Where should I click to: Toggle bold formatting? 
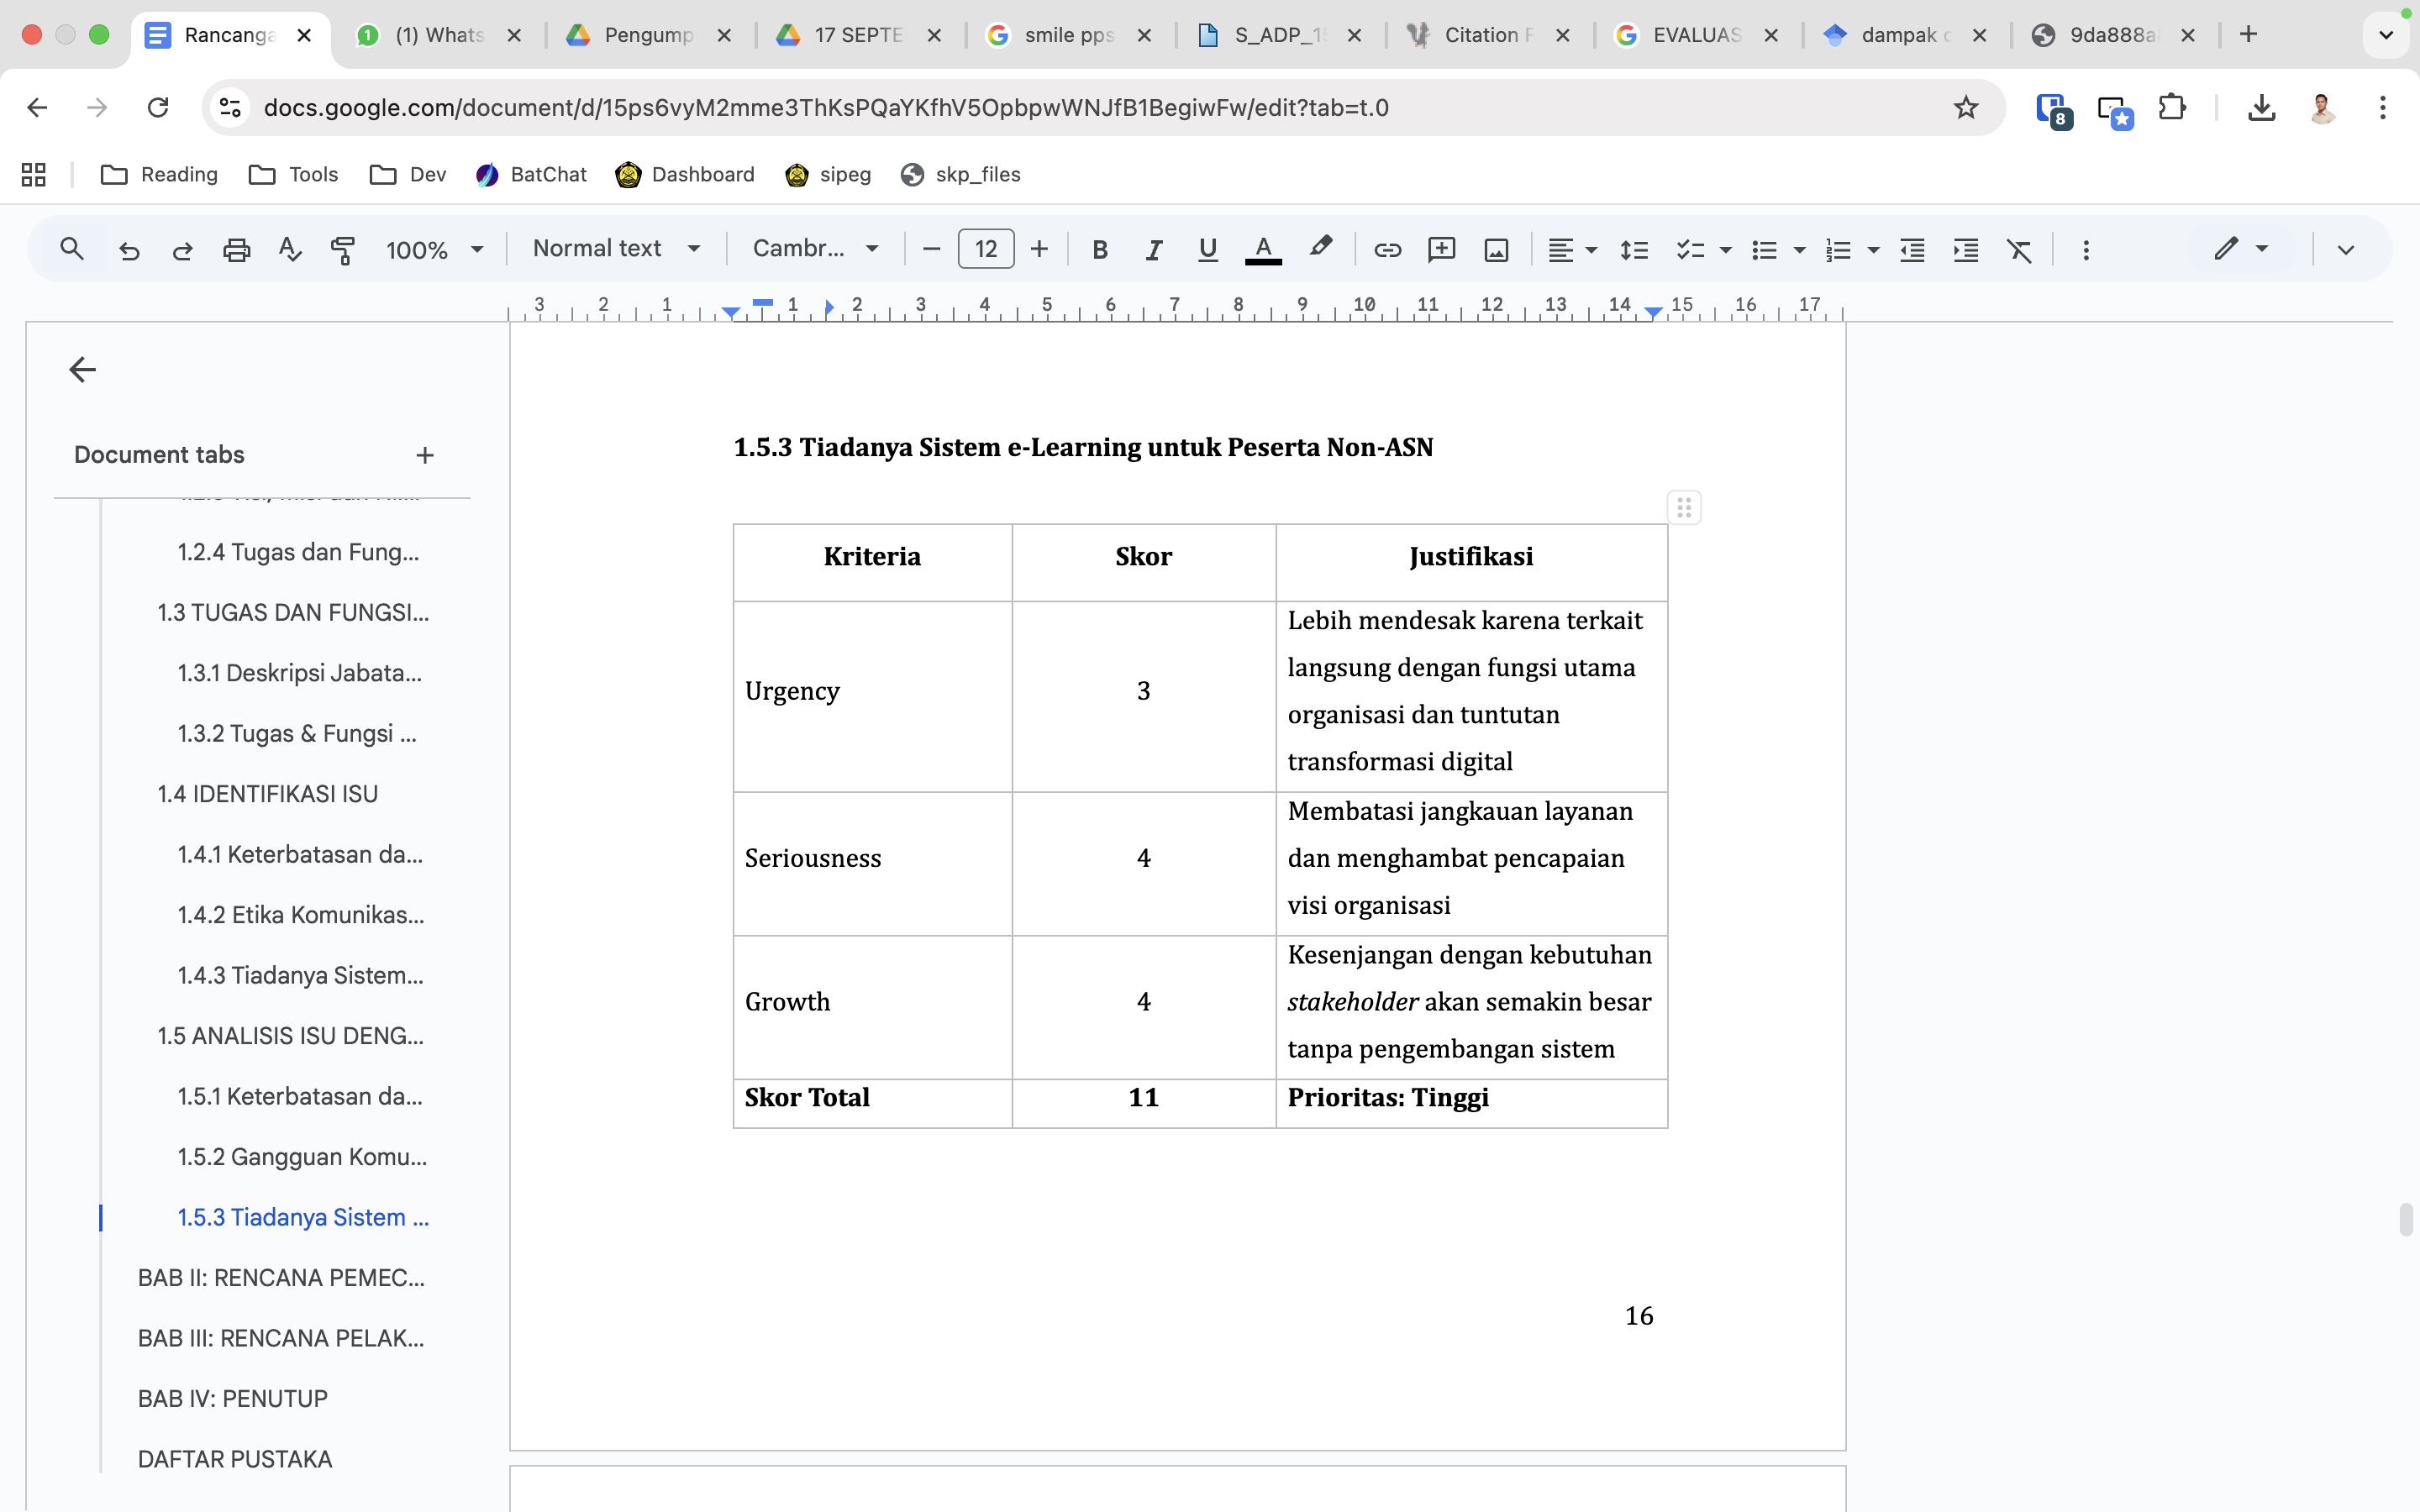1099,249
